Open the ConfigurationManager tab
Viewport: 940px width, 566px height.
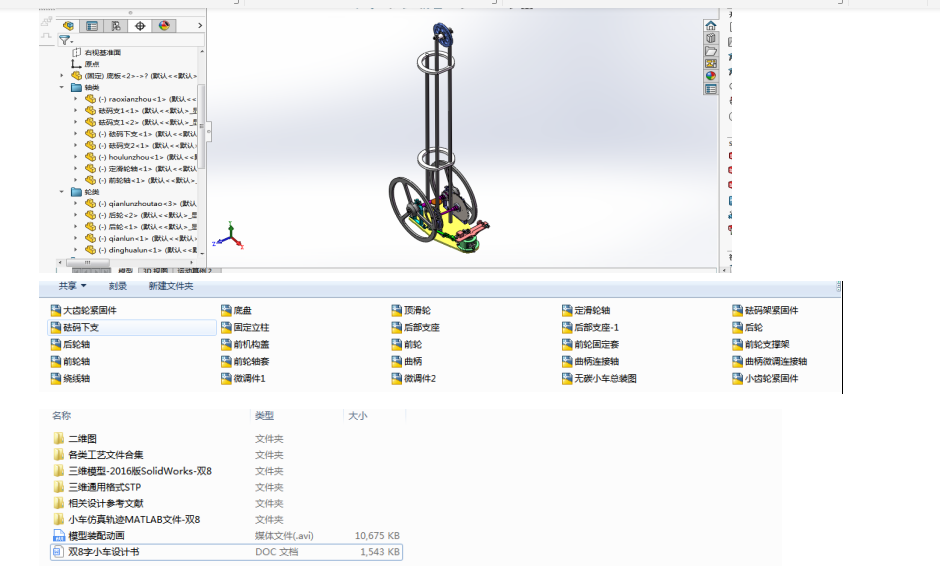pyautogui.click(x=116, y=26)
